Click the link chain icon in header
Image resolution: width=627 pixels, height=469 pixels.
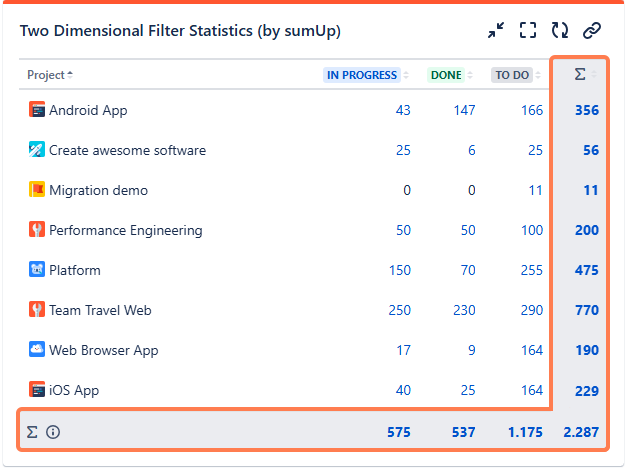tap(592, 31)
